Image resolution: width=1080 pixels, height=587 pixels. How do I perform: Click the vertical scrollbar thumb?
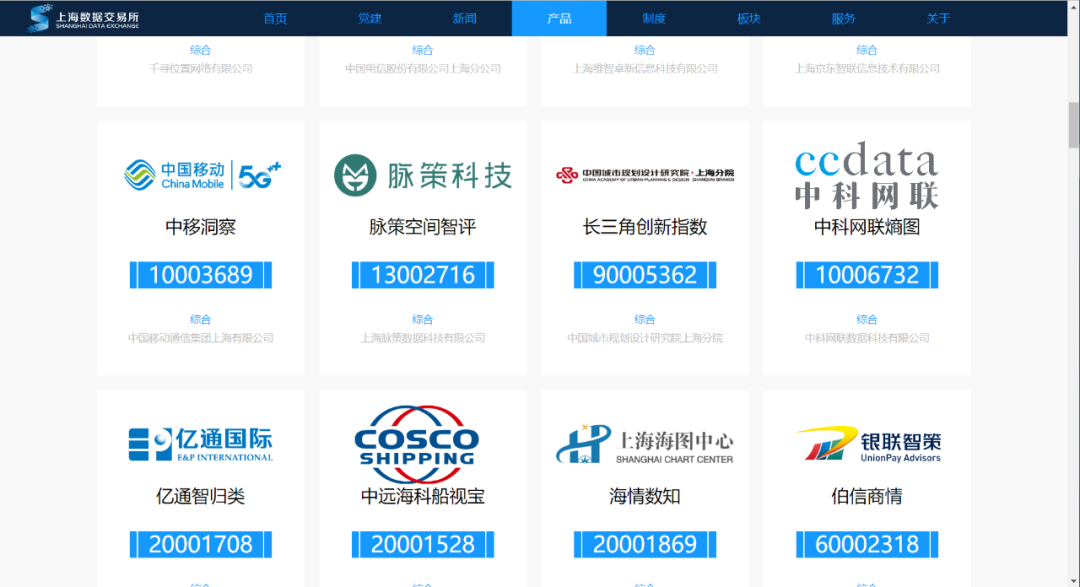1073,125
